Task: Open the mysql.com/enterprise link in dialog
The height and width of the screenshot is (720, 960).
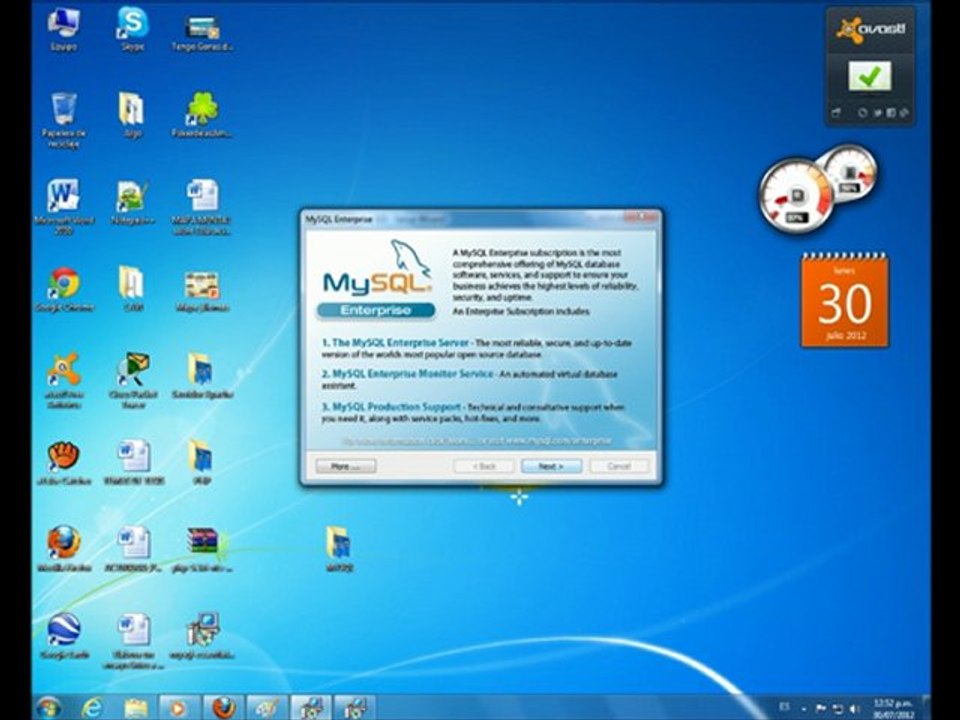Action: pos(557,441)
